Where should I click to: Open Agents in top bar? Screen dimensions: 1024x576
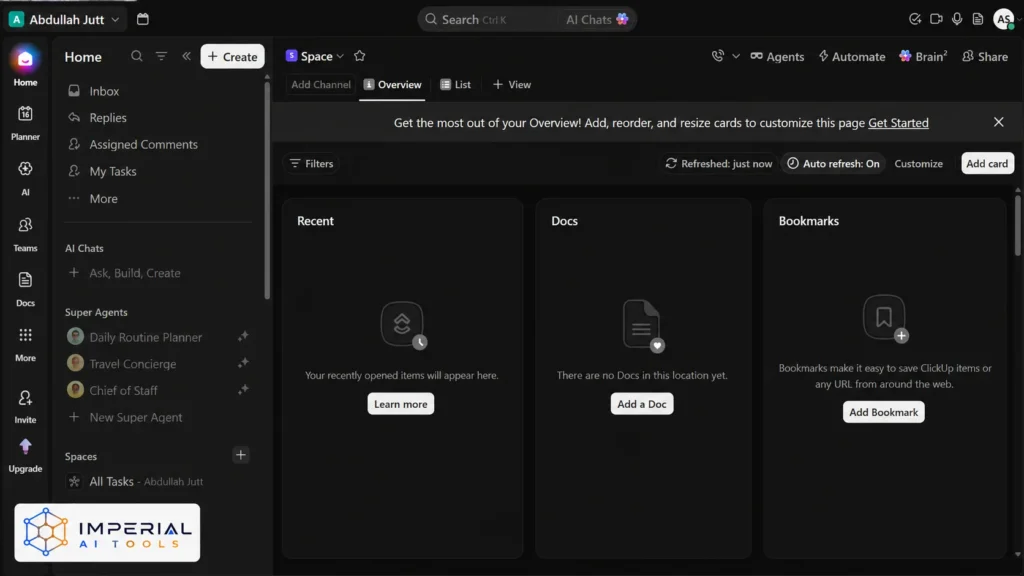coord(777,56)
